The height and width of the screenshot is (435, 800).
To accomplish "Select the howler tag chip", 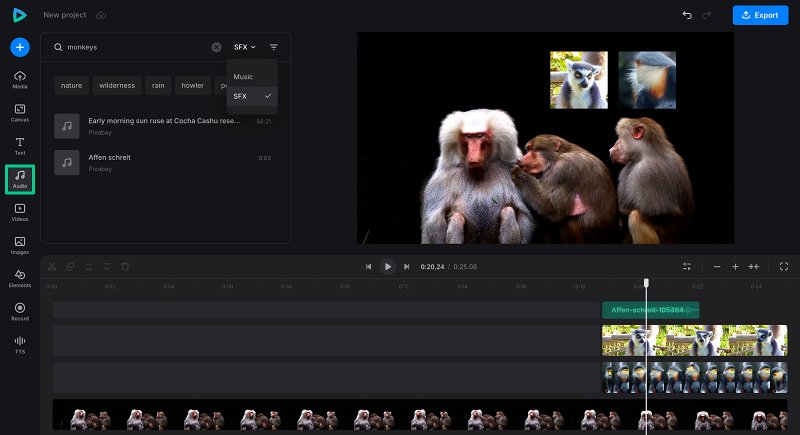I will pyautogui.click(x=192, y=86).
